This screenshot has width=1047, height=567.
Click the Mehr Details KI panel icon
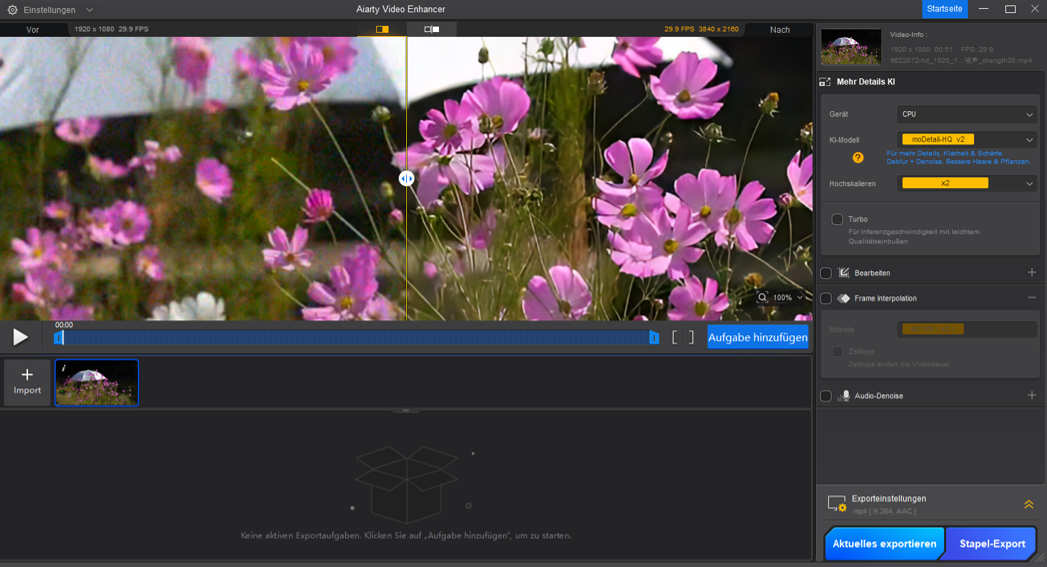[x=825, y=81]
